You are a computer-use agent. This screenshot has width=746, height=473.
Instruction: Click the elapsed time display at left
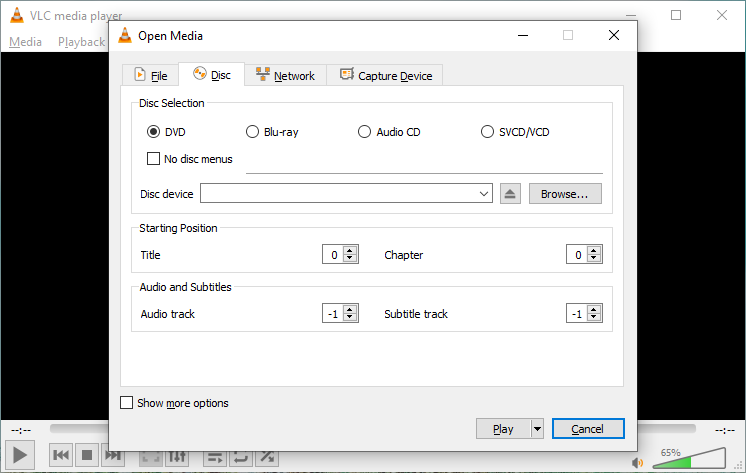click(21, 430)
